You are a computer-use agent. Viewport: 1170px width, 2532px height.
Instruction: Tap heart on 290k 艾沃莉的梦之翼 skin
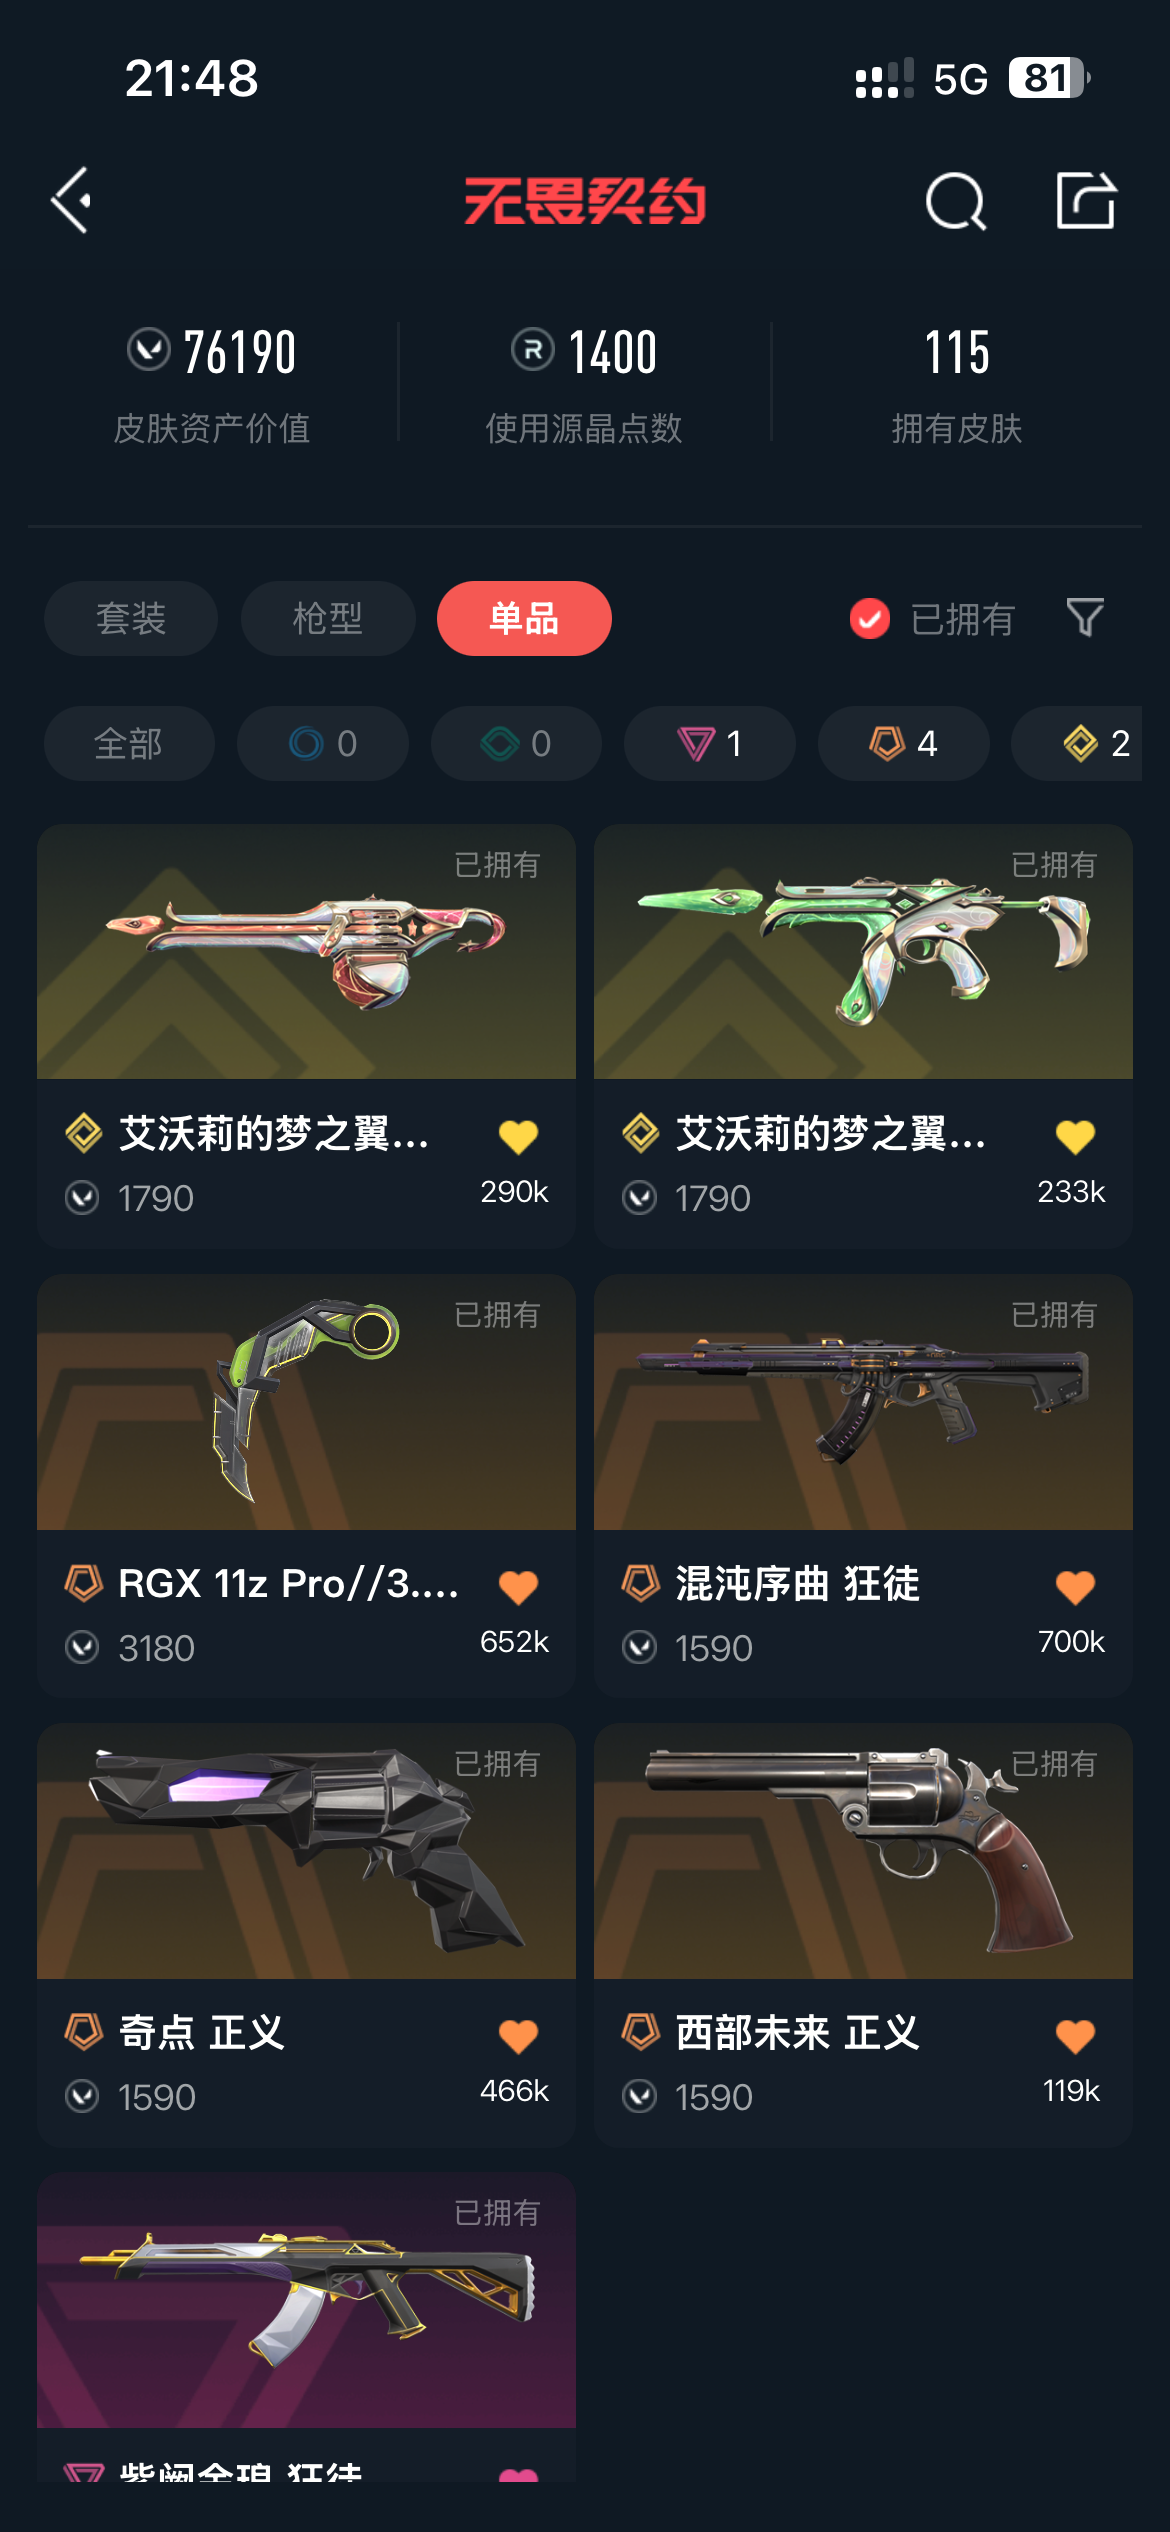click(x=518, y=1137)
